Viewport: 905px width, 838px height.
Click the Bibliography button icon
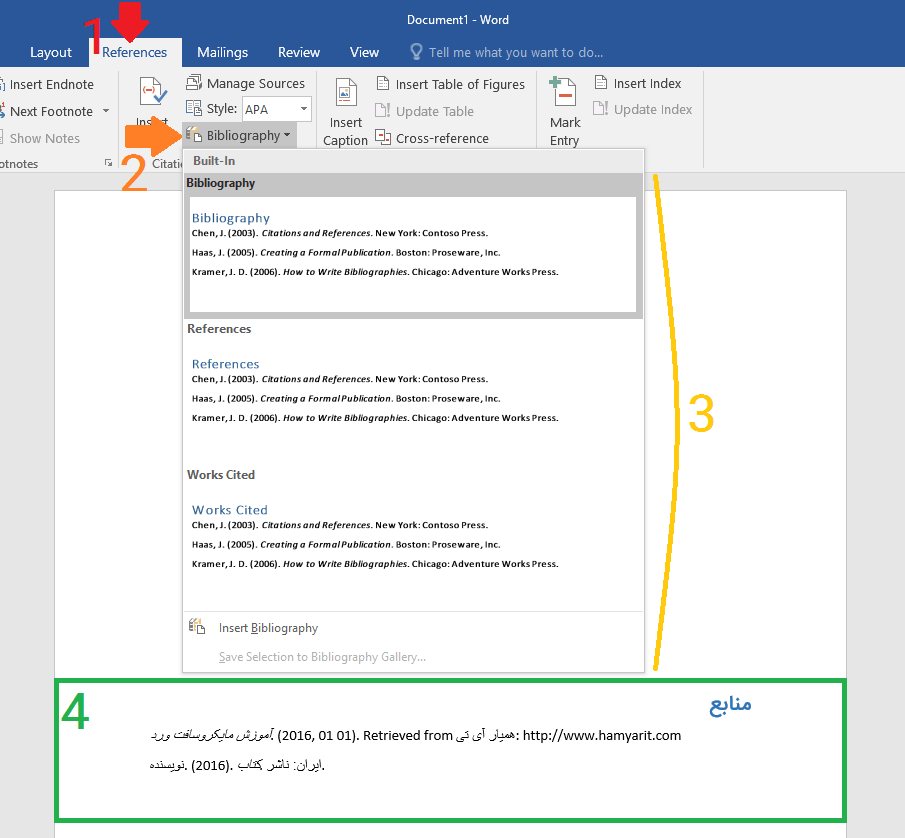[x=193, y=135]
